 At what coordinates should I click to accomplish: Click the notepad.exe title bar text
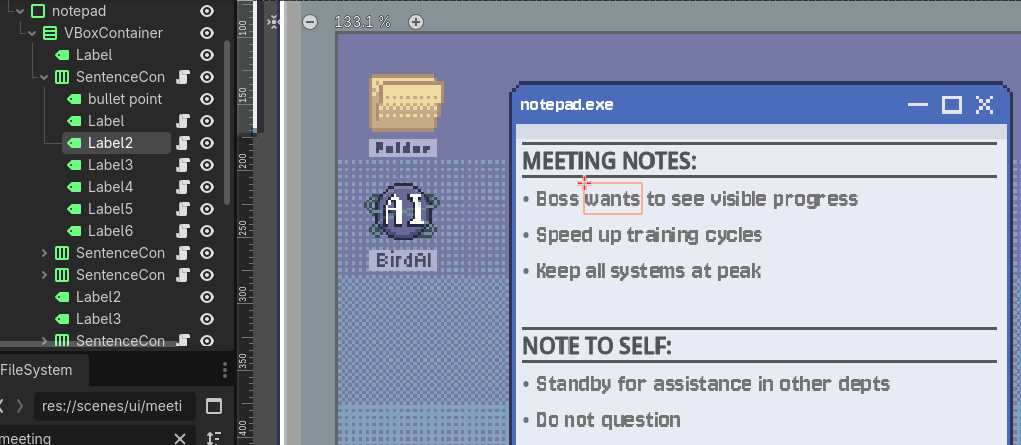(566, 105)
